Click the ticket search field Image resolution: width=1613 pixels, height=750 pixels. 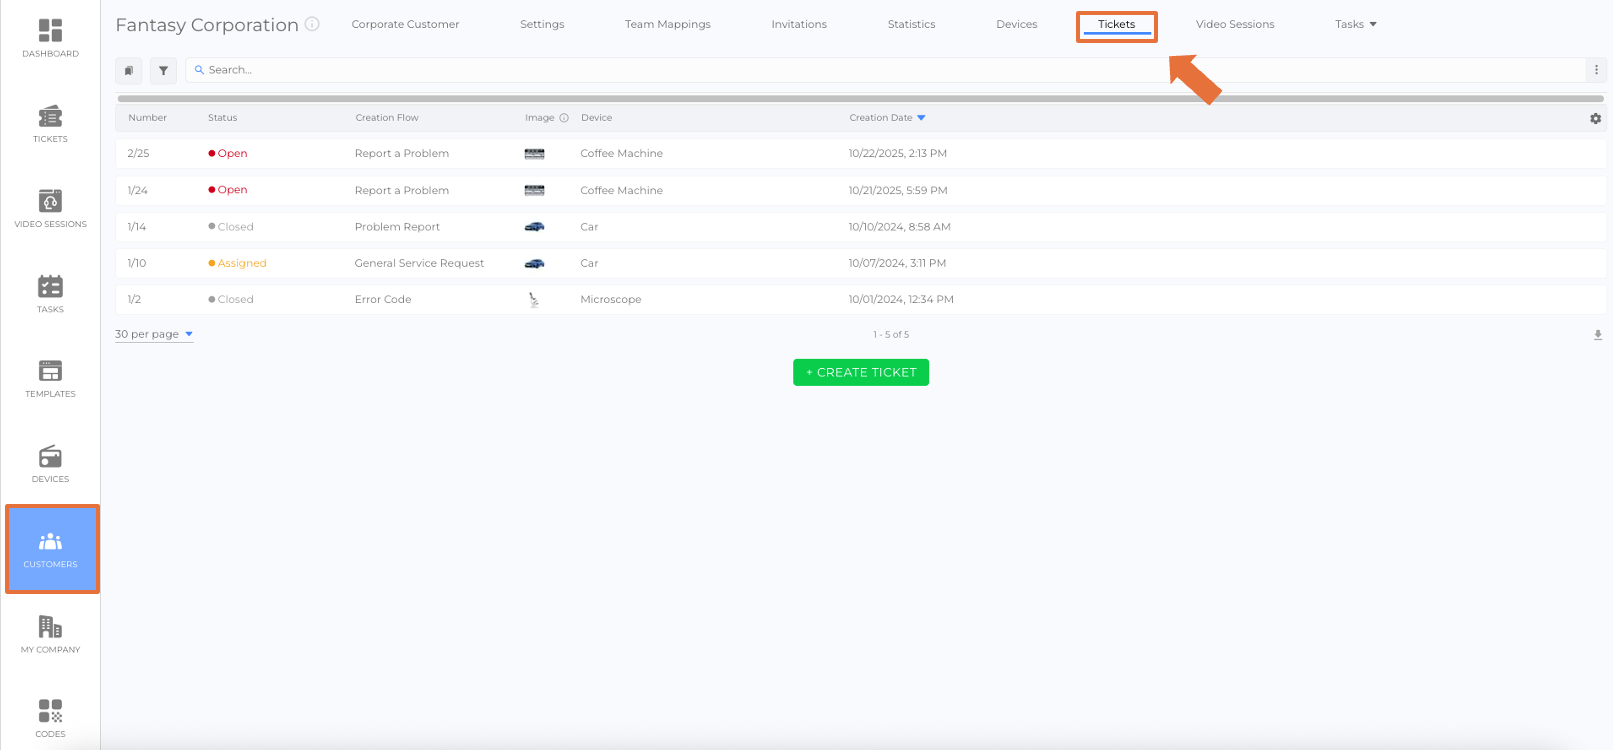click(880, 70)
